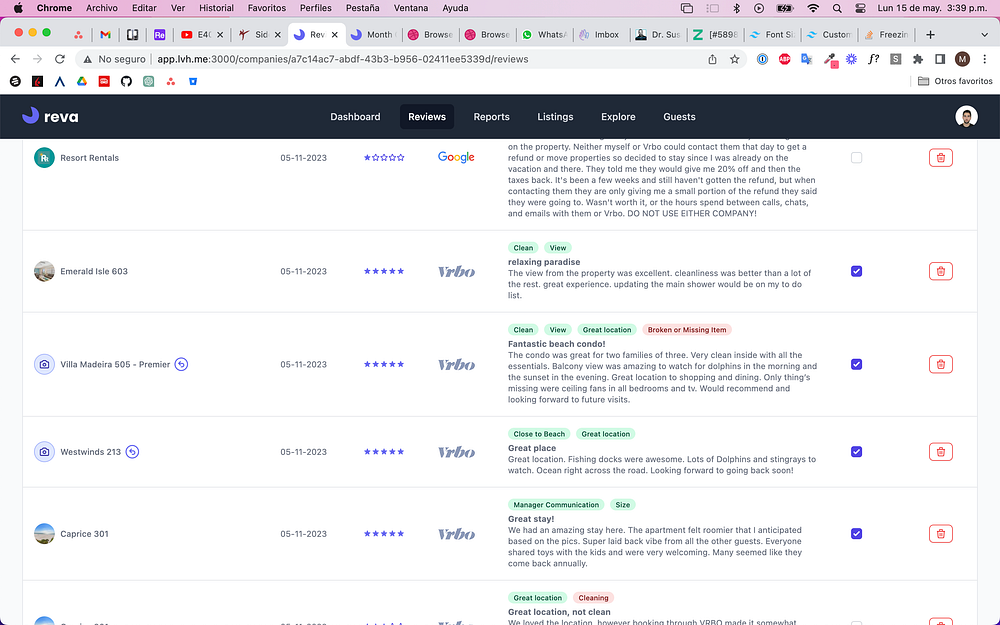Image resolution: width=1000 pixels, height=625 pixels.
Task: Delete the Emerald Isle 603 review
Action: [x=941, y=271]
